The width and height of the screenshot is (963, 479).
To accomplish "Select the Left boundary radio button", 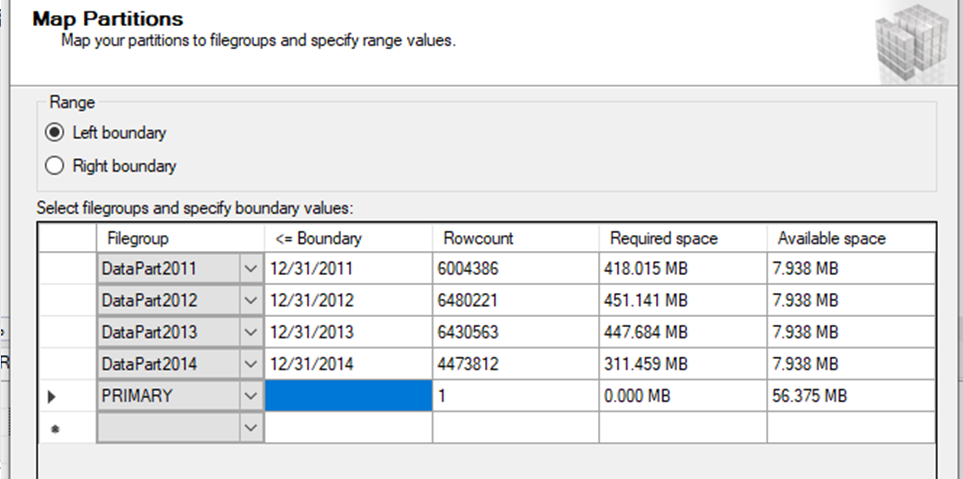I will coord(54,132).
